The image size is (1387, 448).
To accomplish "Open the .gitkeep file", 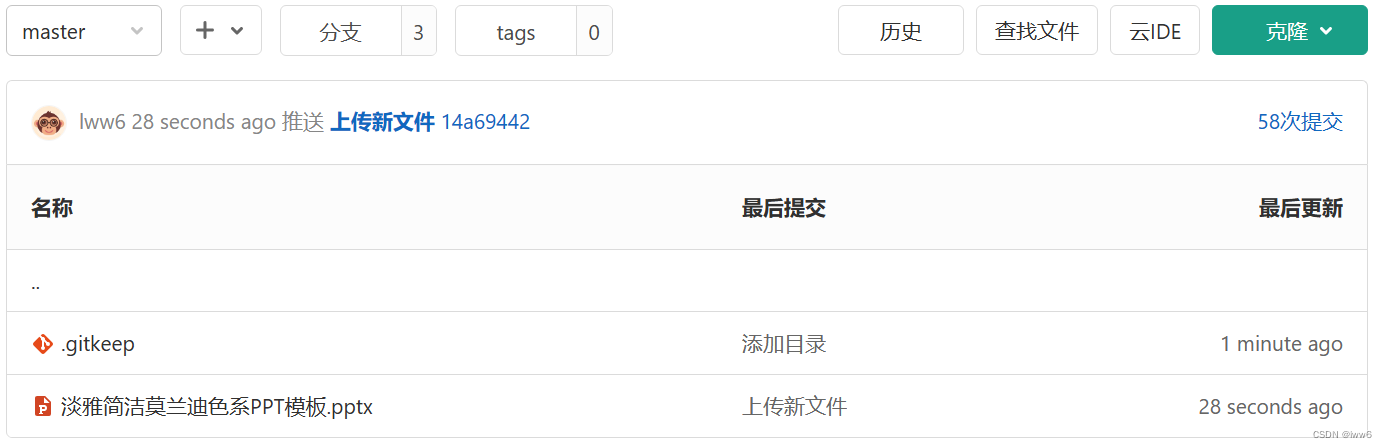I will 98,344.
